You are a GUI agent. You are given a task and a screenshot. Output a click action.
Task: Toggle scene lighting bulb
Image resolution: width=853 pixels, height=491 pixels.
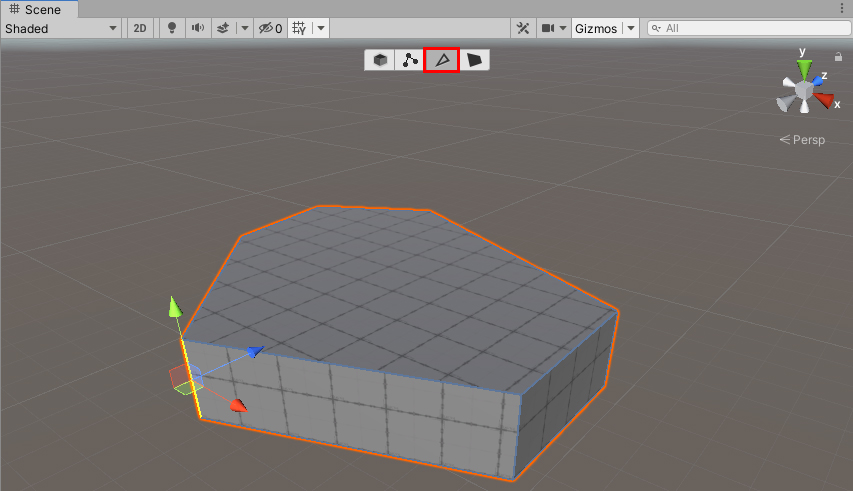coord(172,29)
